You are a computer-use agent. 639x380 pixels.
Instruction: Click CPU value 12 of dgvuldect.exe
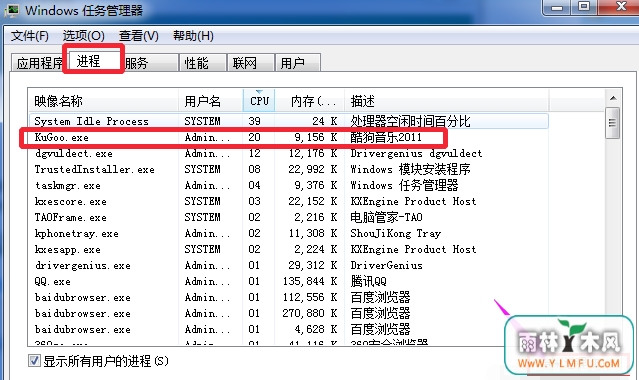(254, 153)
